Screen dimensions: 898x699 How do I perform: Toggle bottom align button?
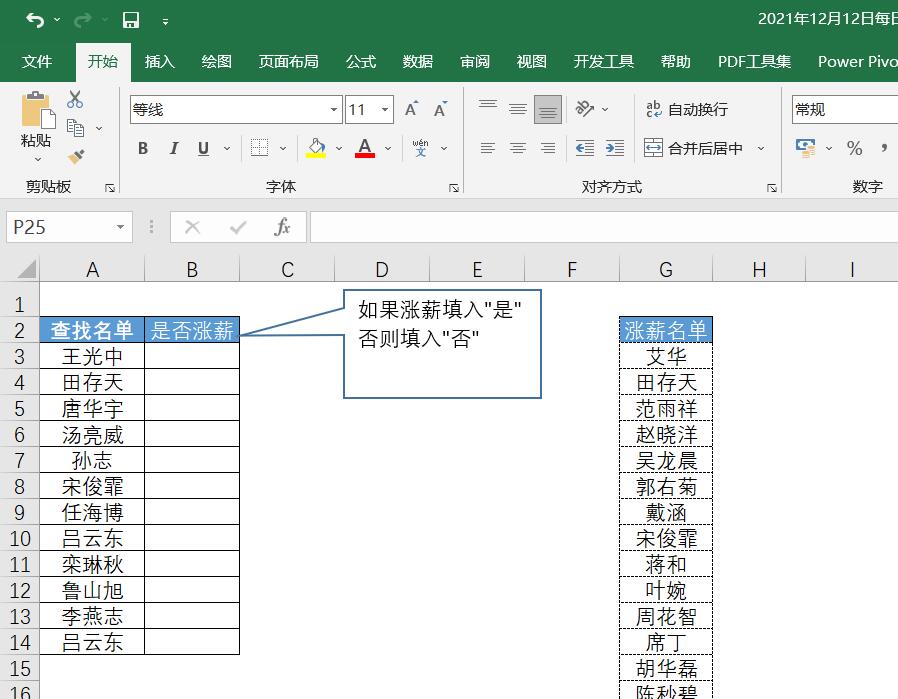[x=548, y=109]
